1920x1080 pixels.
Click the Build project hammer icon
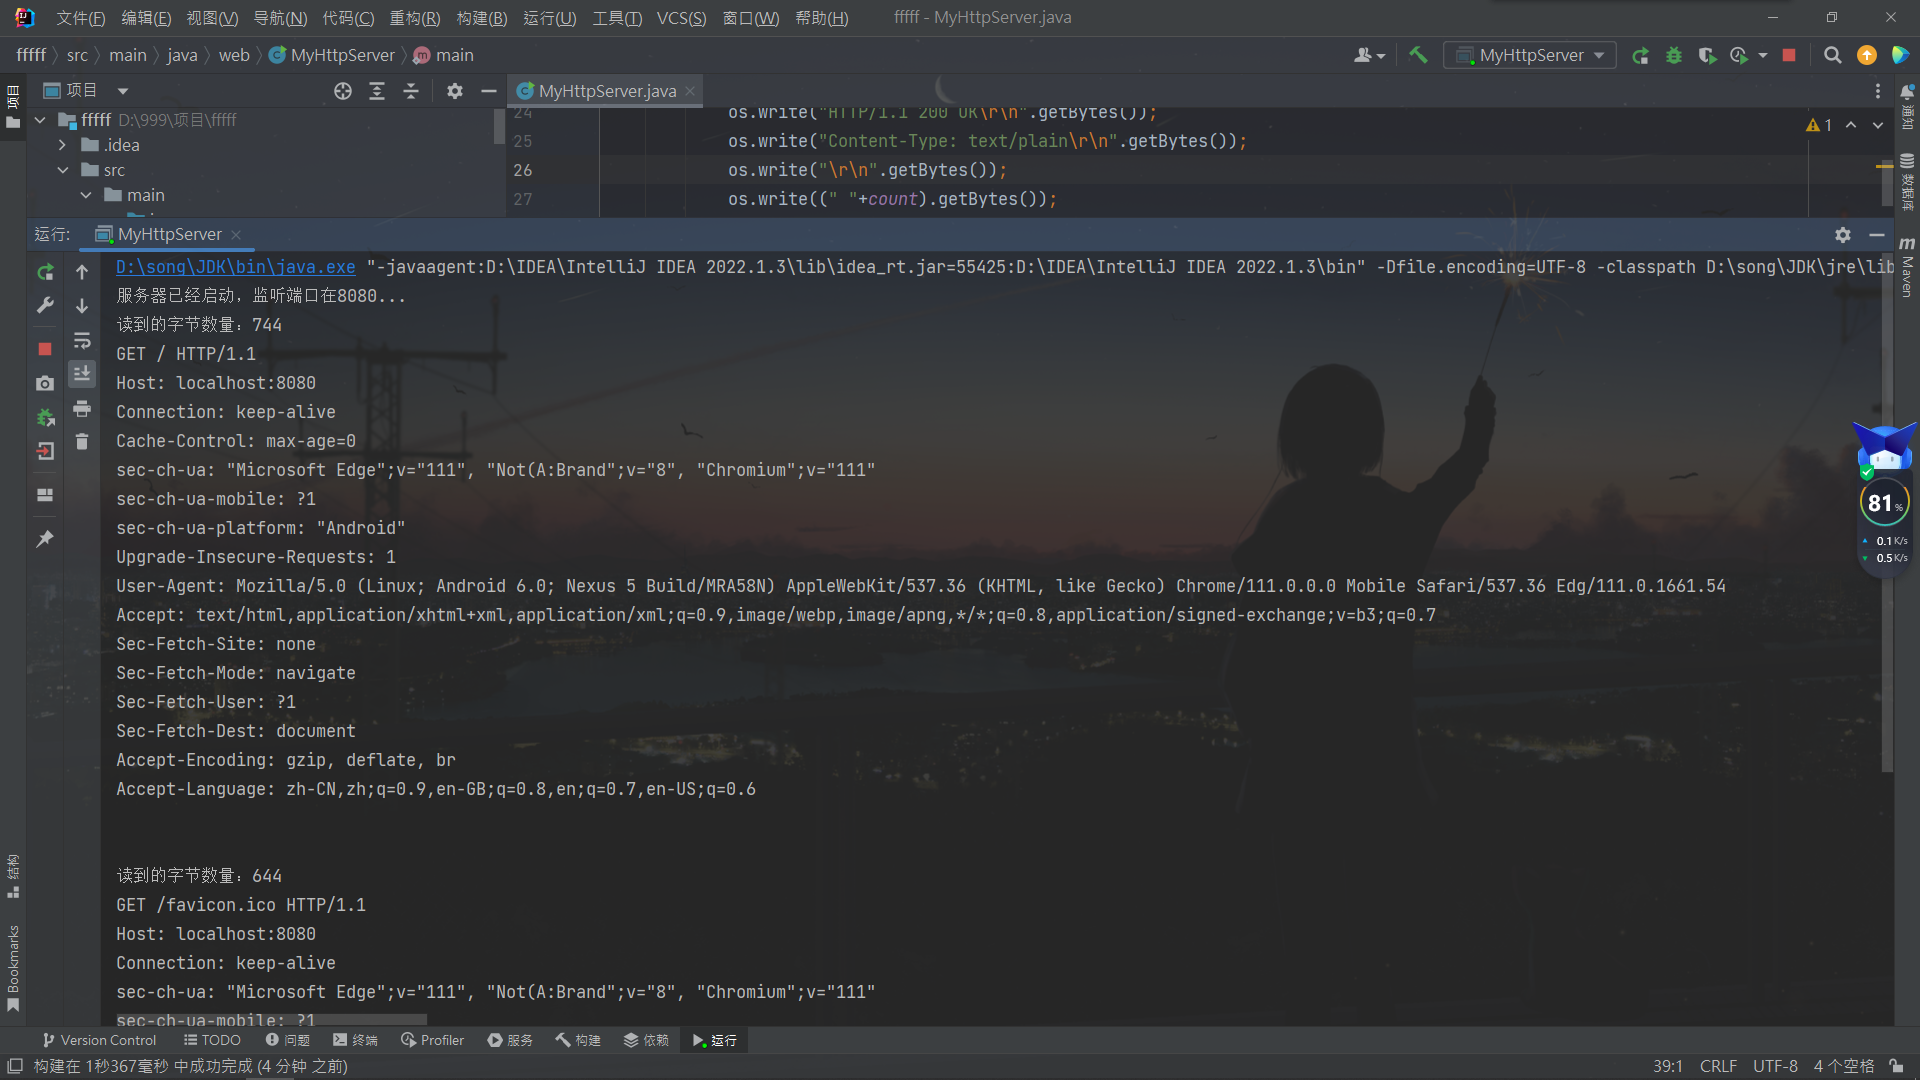(1418, 55)
